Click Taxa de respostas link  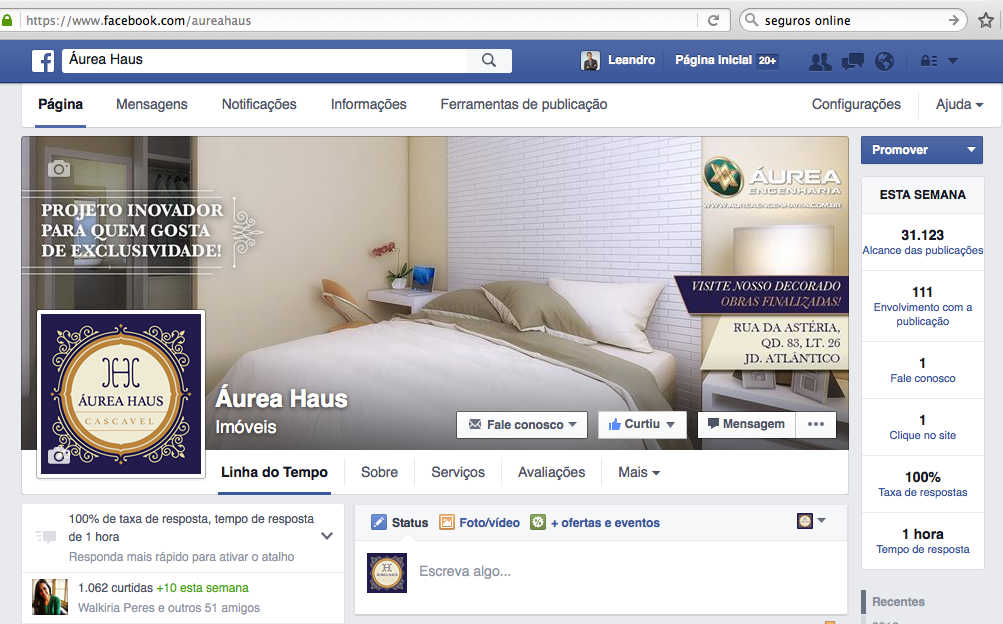pyautogui.click(x=922, y=492)
